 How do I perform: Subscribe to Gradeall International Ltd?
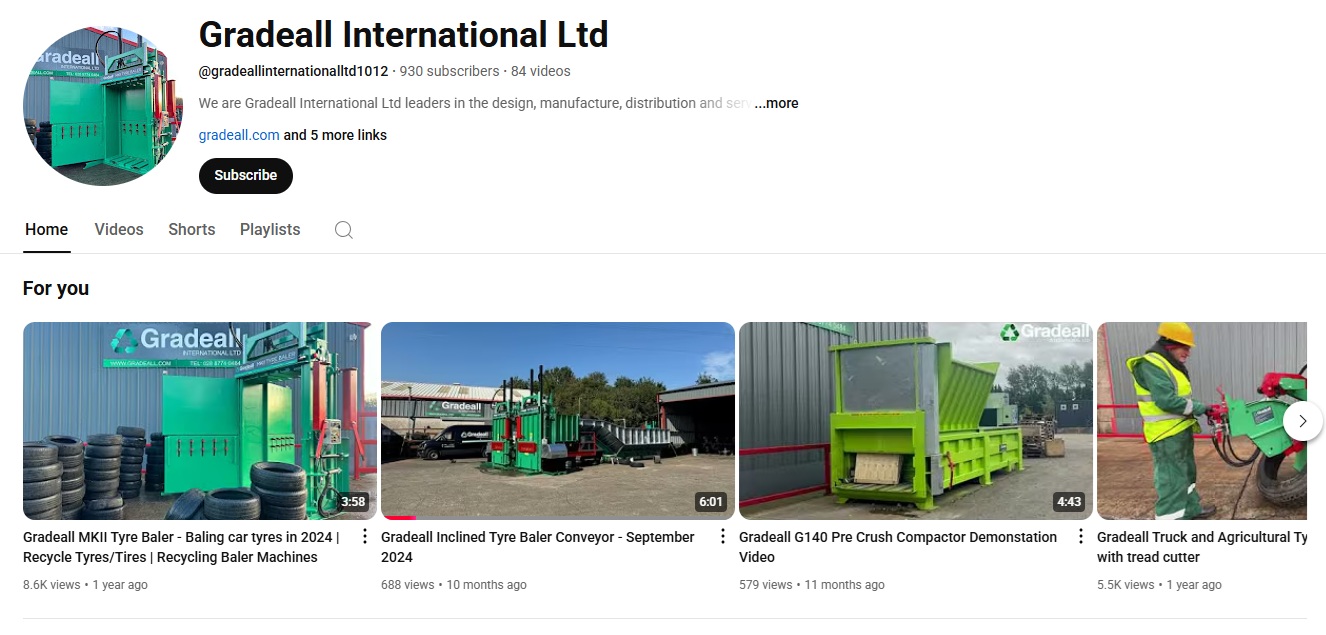[x=246, y=175]
